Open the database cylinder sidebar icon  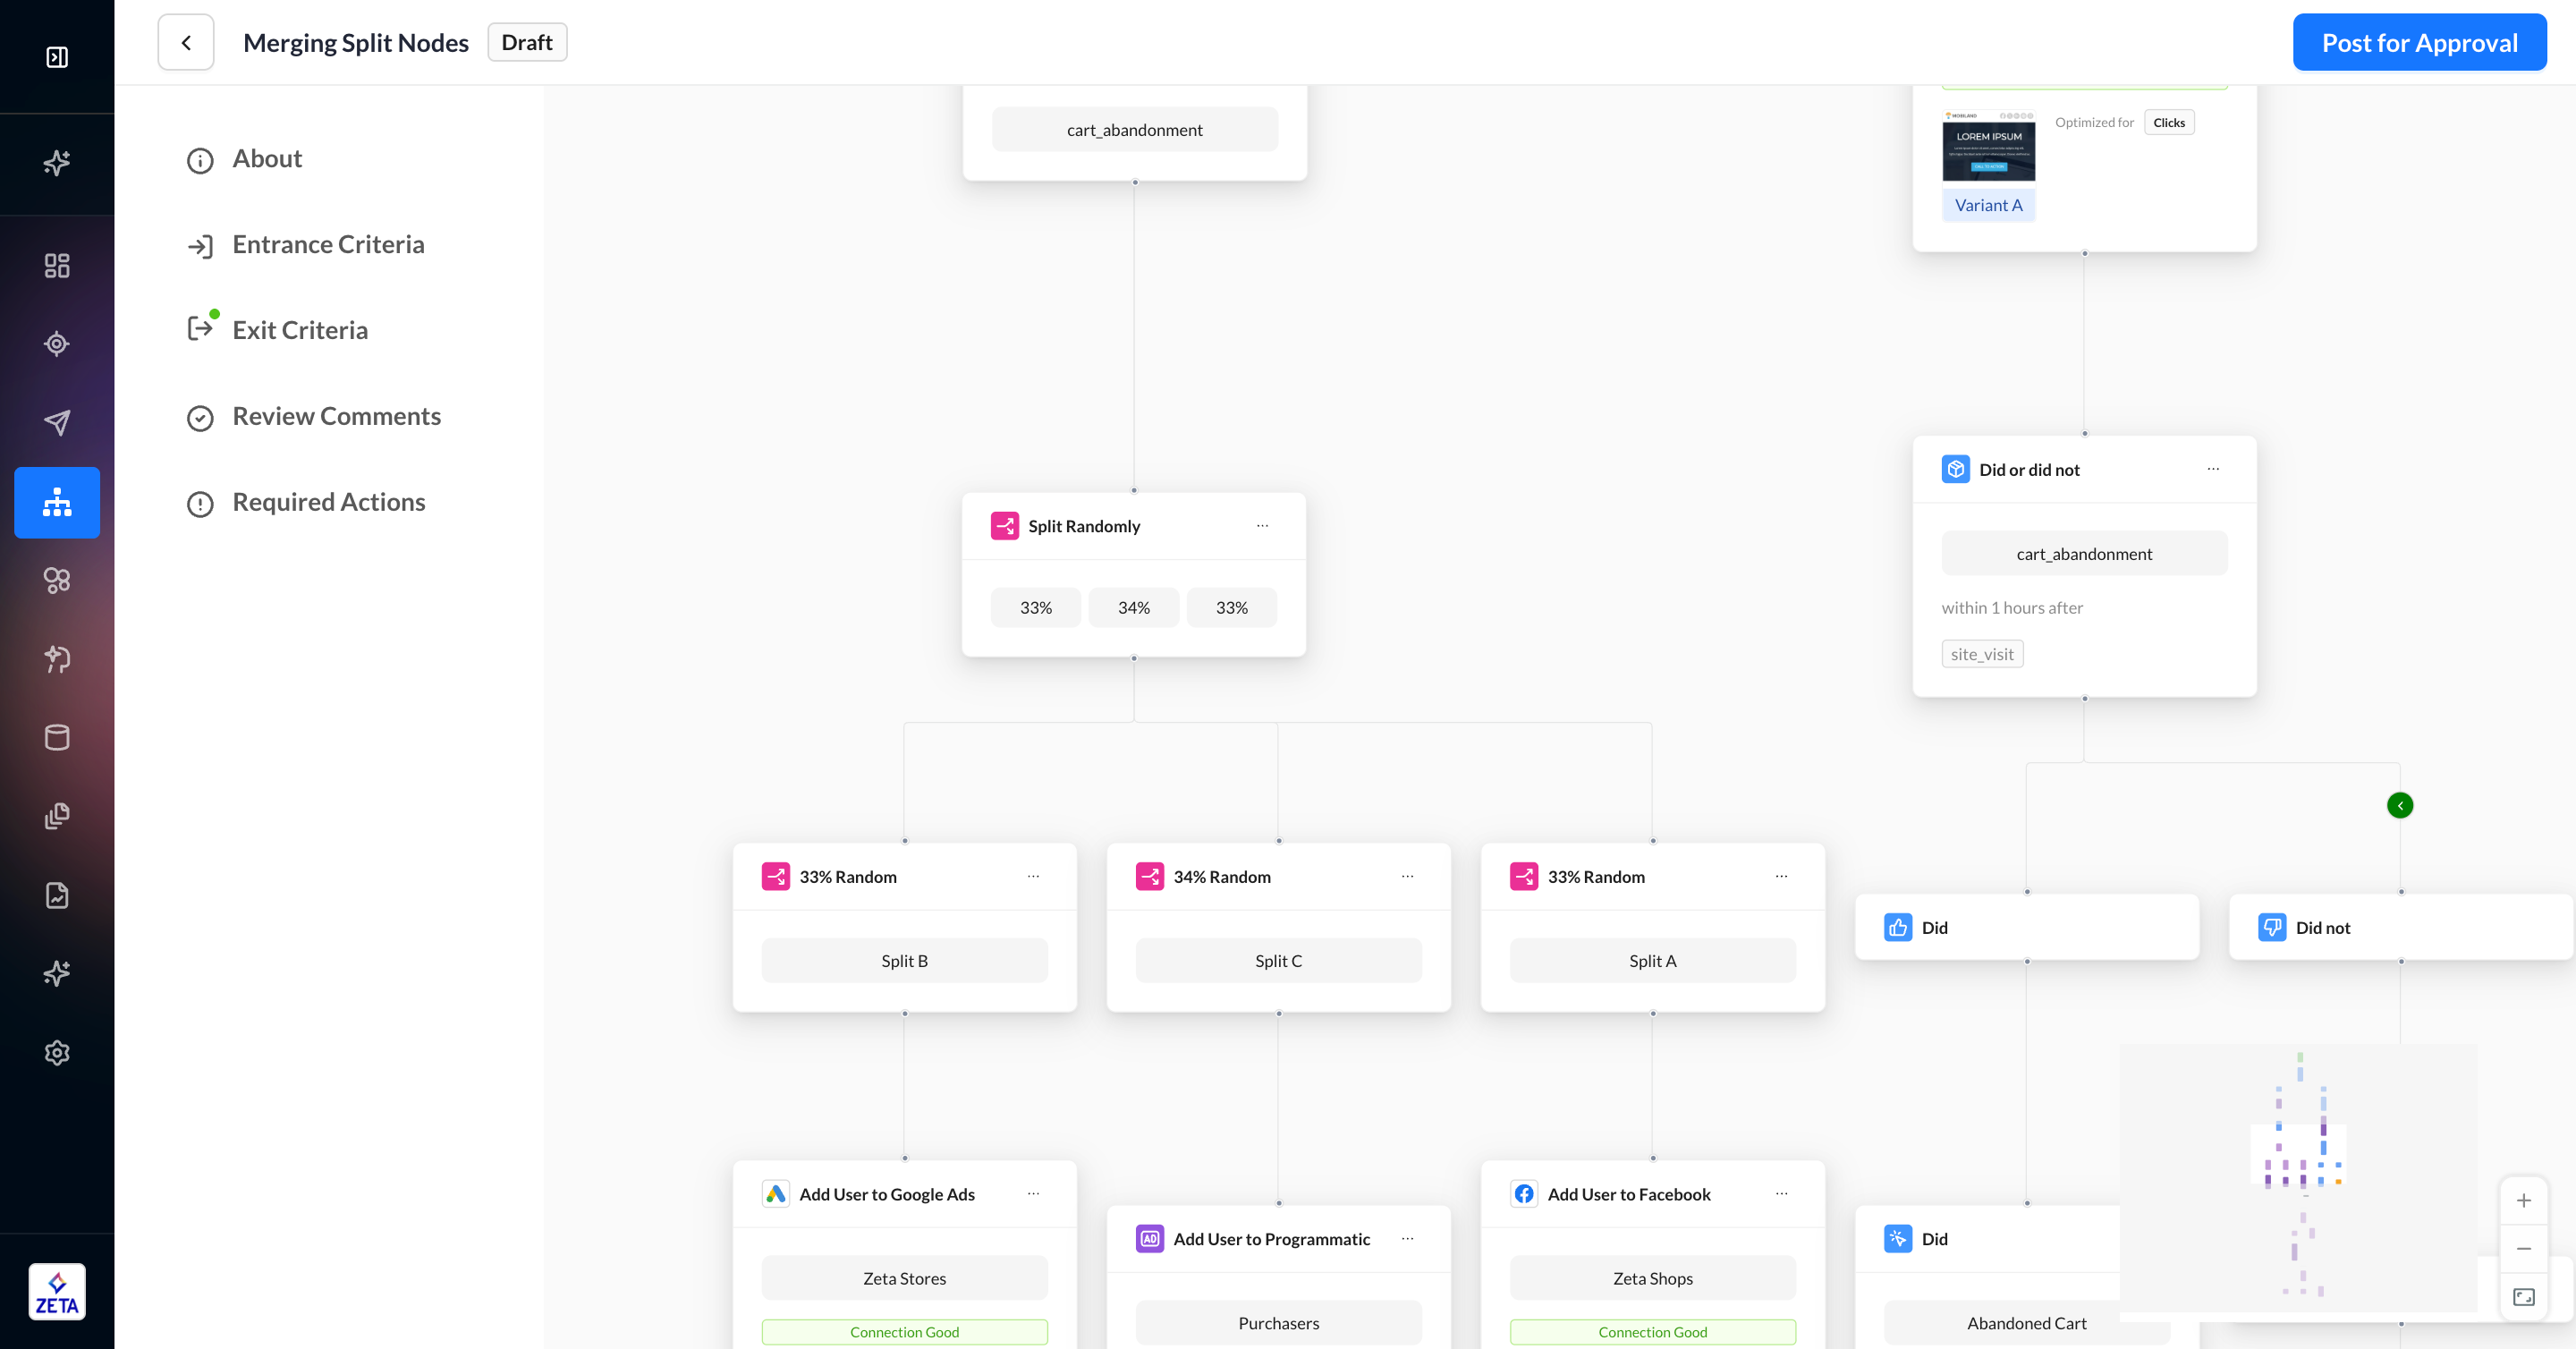coord(57,738)
